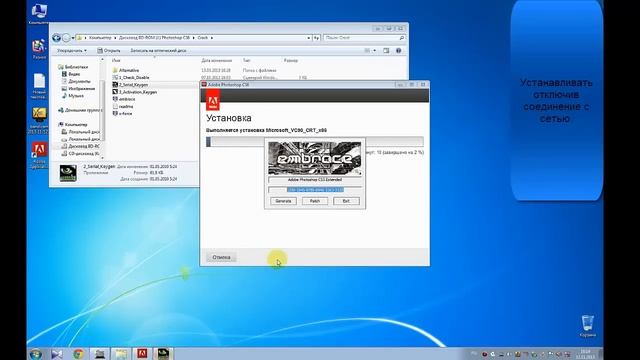Select Дисковод BD-ROM breadcrumb in address bar

pos(154,38)
